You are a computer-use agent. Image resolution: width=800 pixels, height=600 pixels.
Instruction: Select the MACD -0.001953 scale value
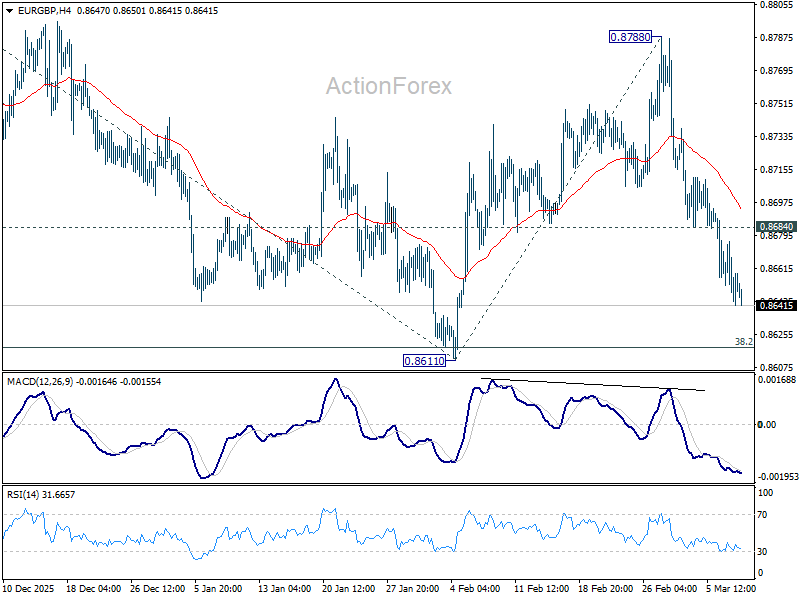[x=778, y=477]
